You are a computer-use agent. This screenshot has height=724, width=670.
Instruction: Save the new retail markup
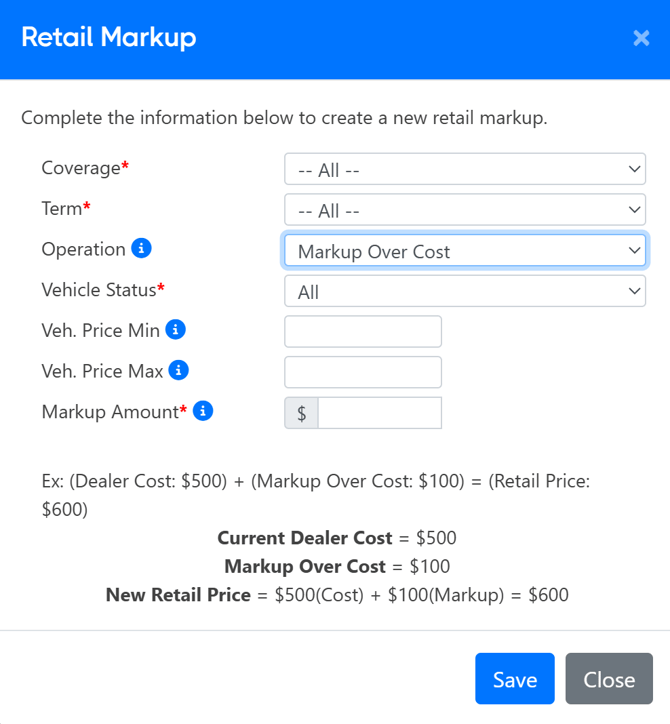(514, 679)
